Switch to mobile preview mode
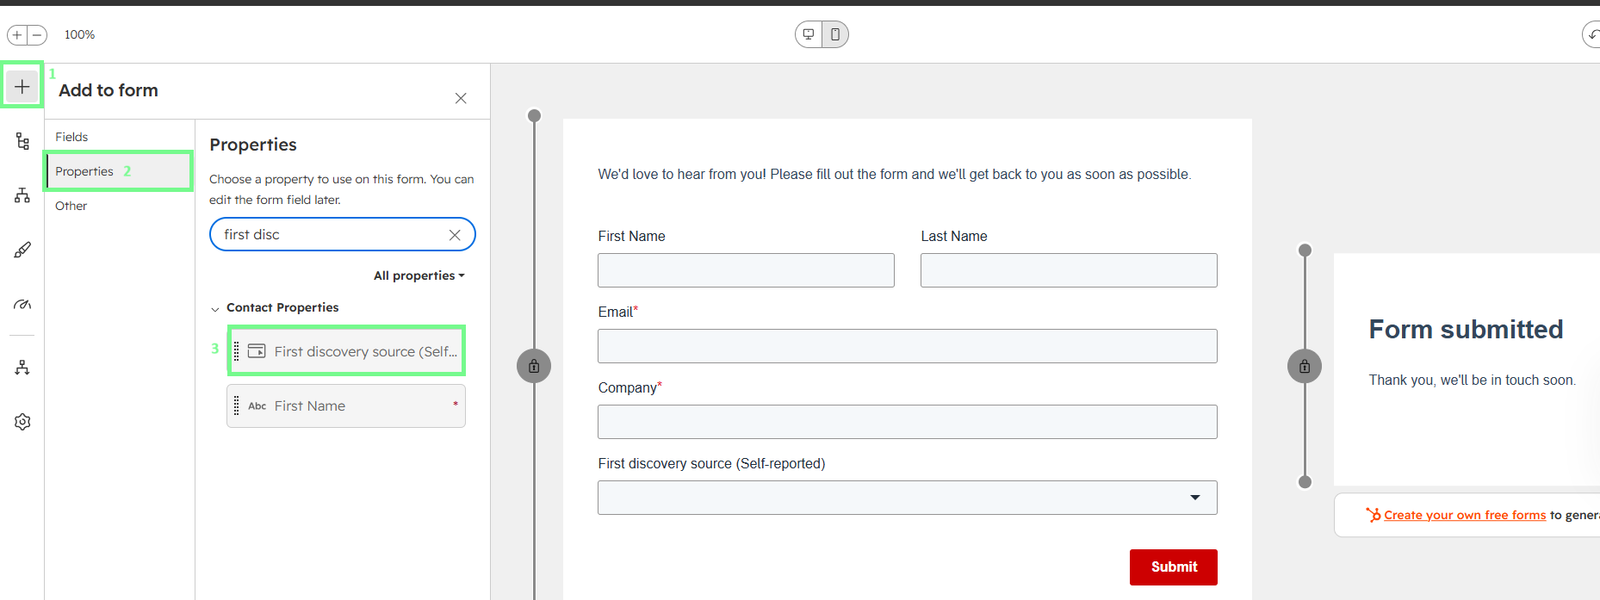Viewport: 1600px width, 600px height. (x=835, y=34)
